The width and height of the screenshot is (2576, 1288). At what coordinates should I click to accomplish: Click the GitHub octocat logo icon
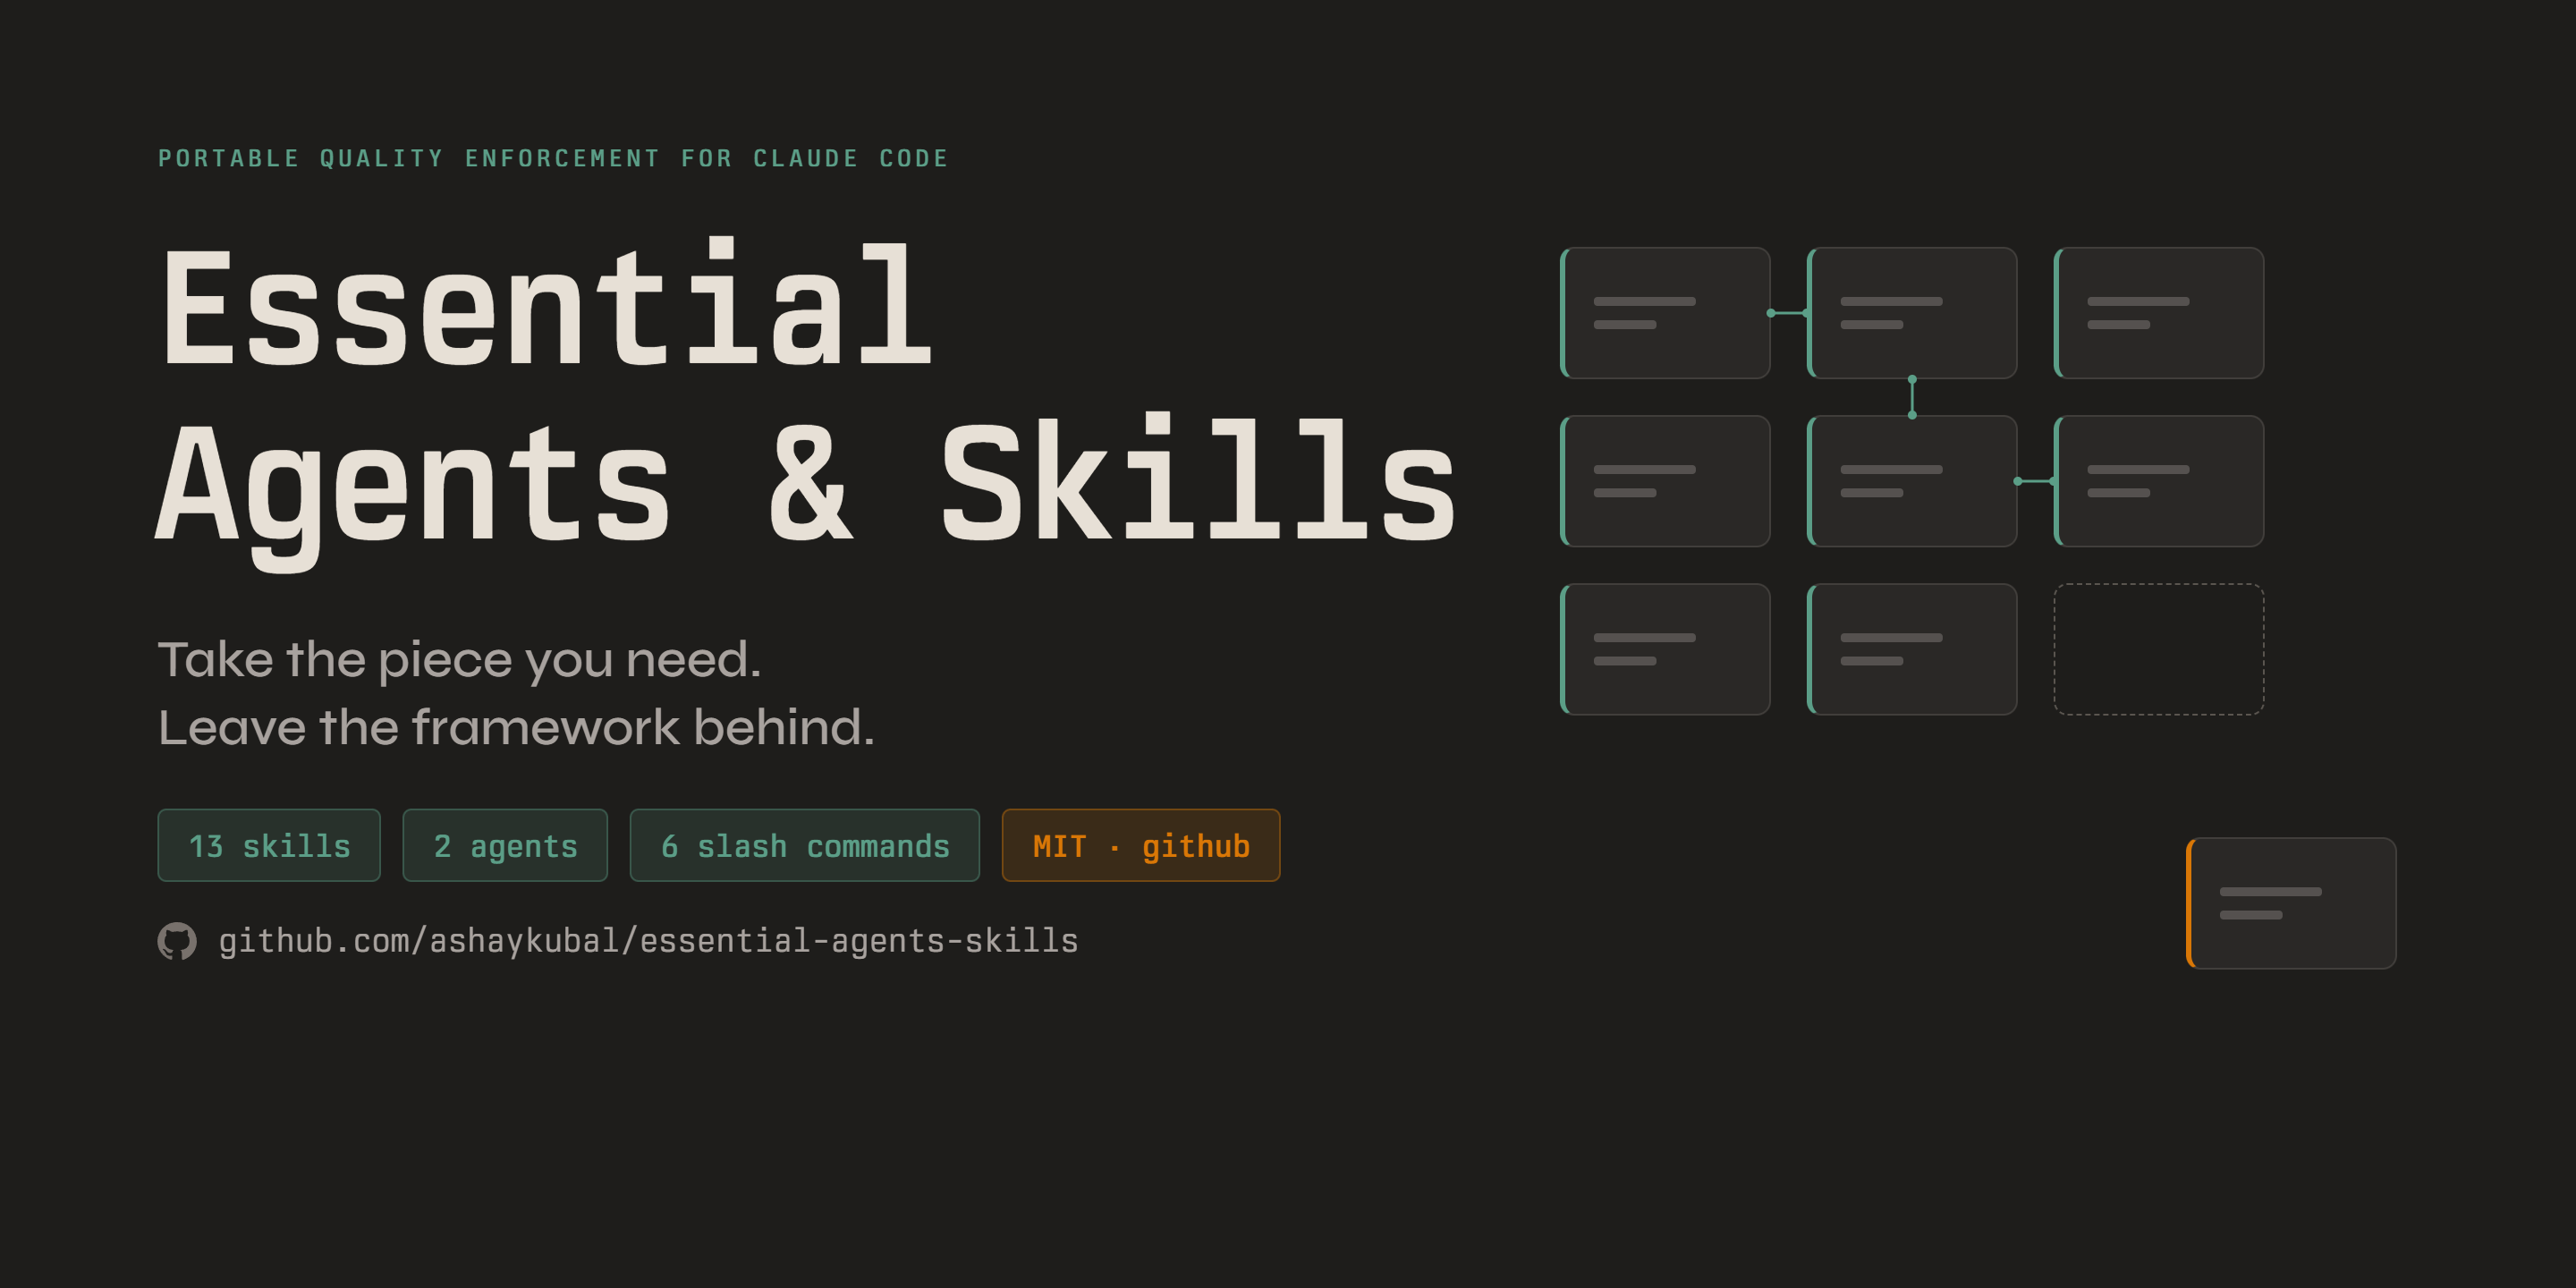pyautogui.click(x=177, y=941)
